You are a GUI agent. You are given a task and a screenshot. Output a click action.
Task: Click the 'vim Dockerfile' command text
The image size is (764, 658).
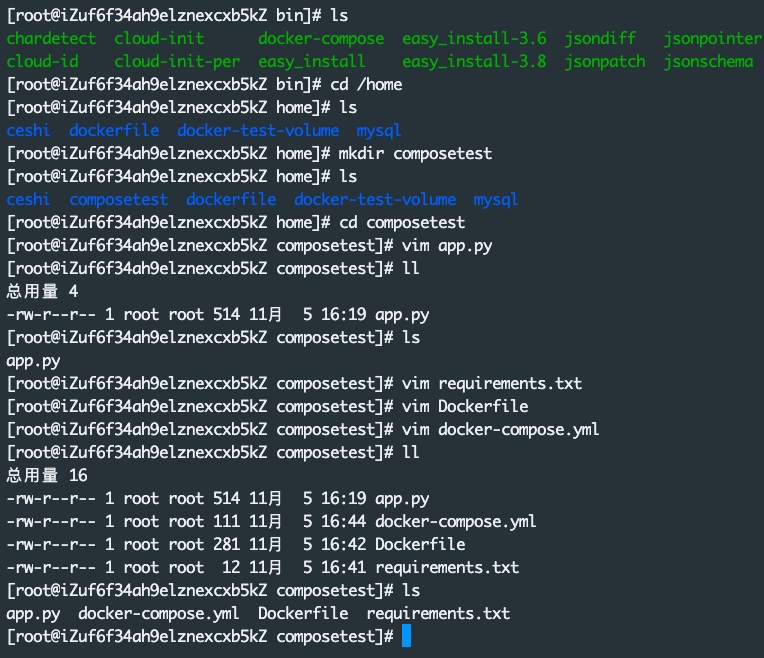pos(464,406)
